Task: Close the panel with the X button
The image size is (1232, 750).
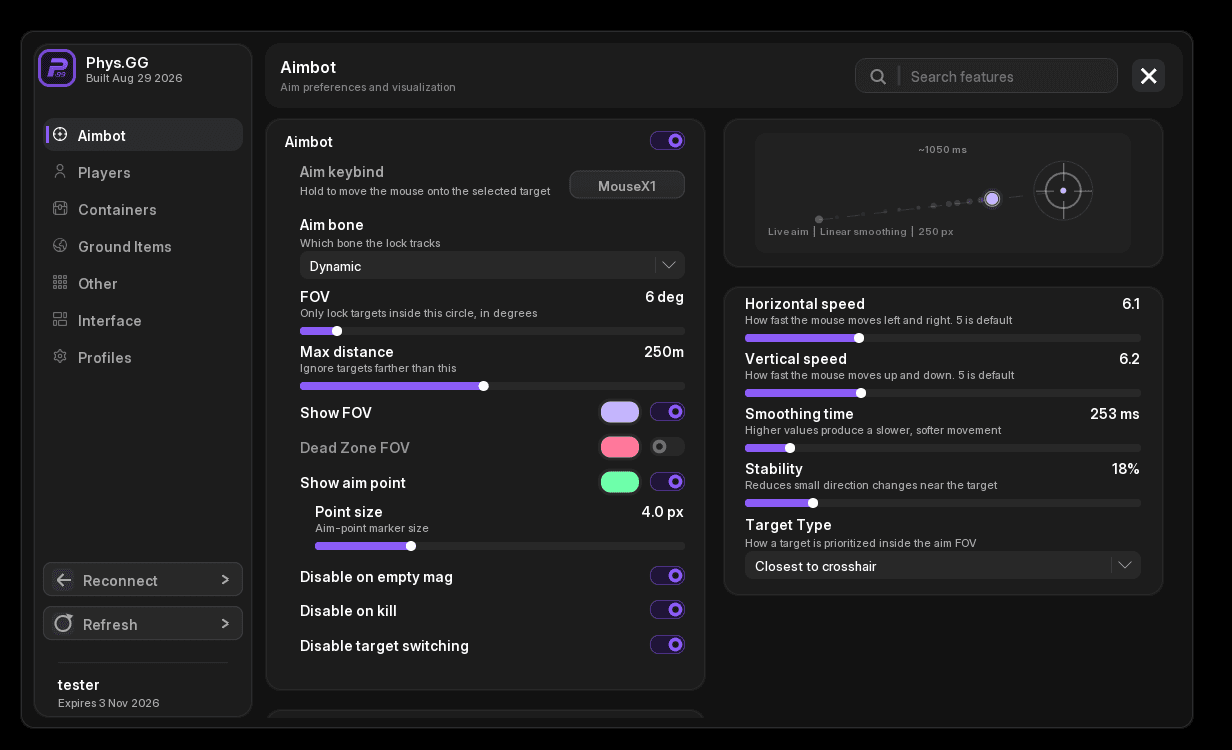Action: 1148,76
